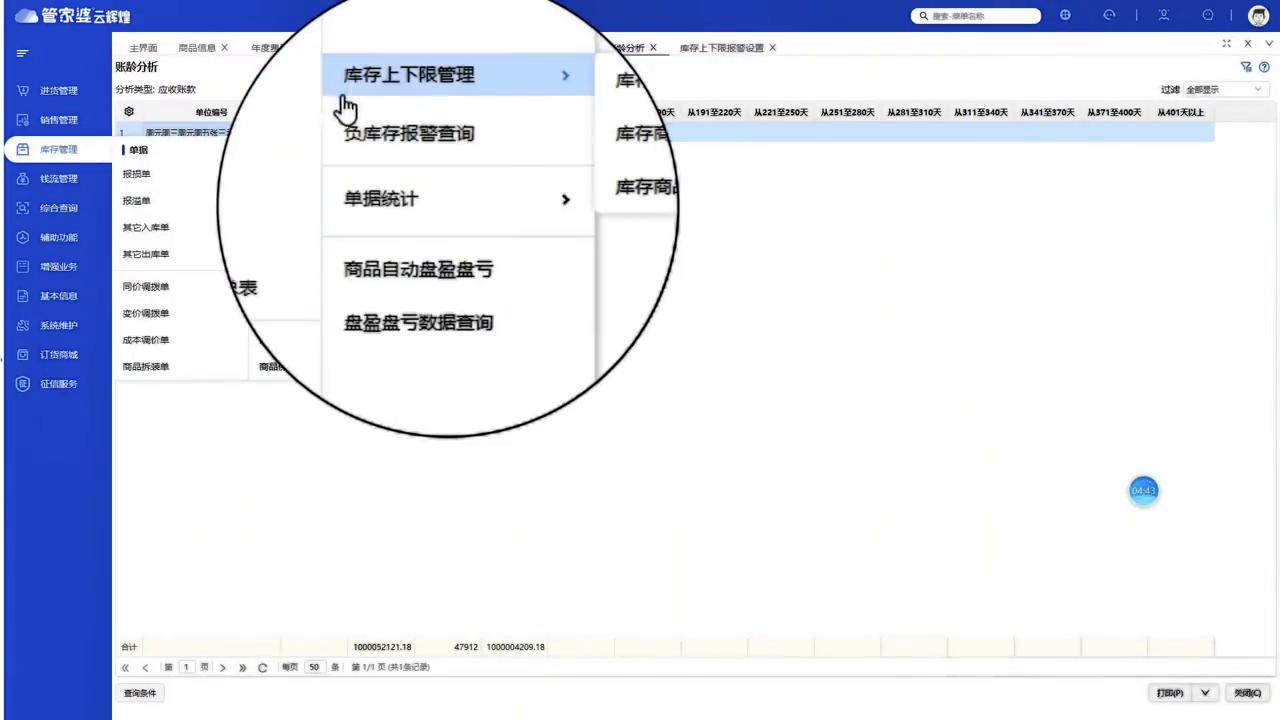Open the help question-mark icon

pyautogui.click(x=1264, y=66)
